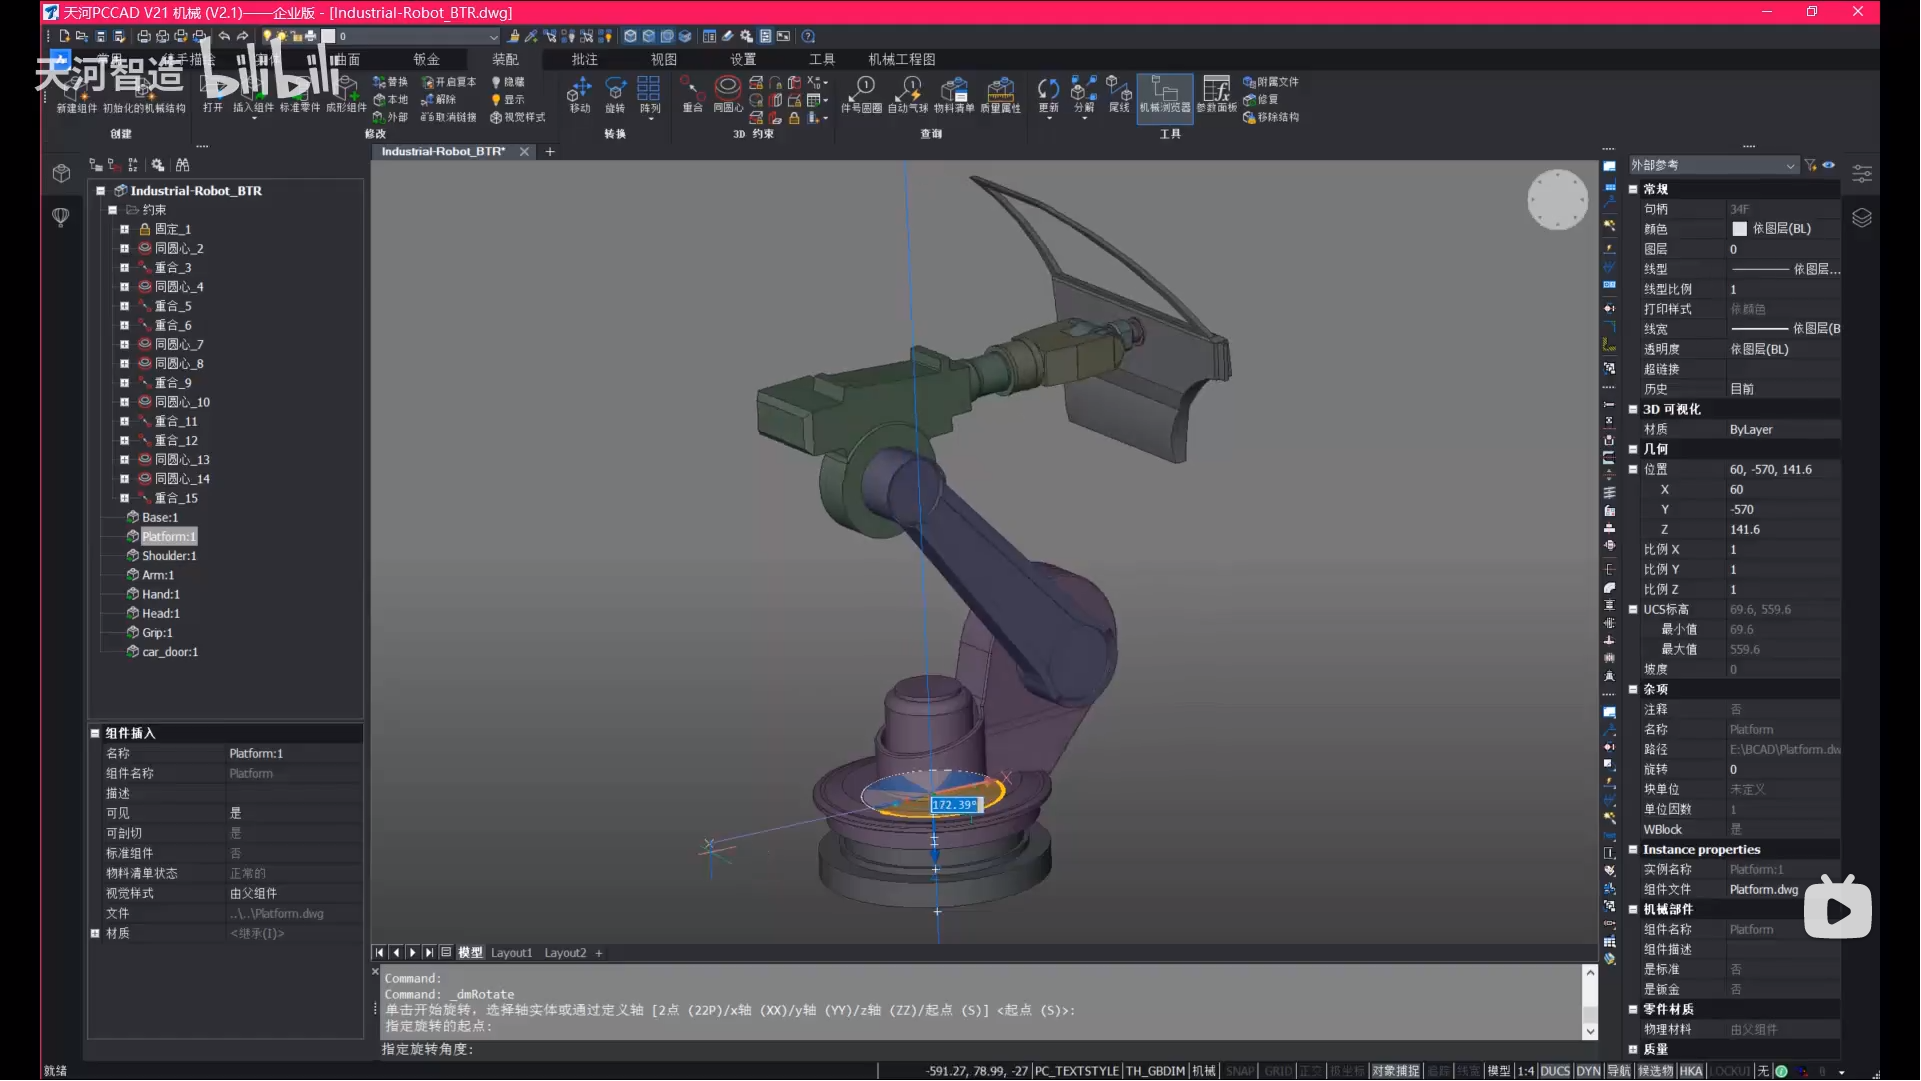Expand the 固定_1 constraint node
This screenshot has height=1081, width=1921.
tap(124, 229)
